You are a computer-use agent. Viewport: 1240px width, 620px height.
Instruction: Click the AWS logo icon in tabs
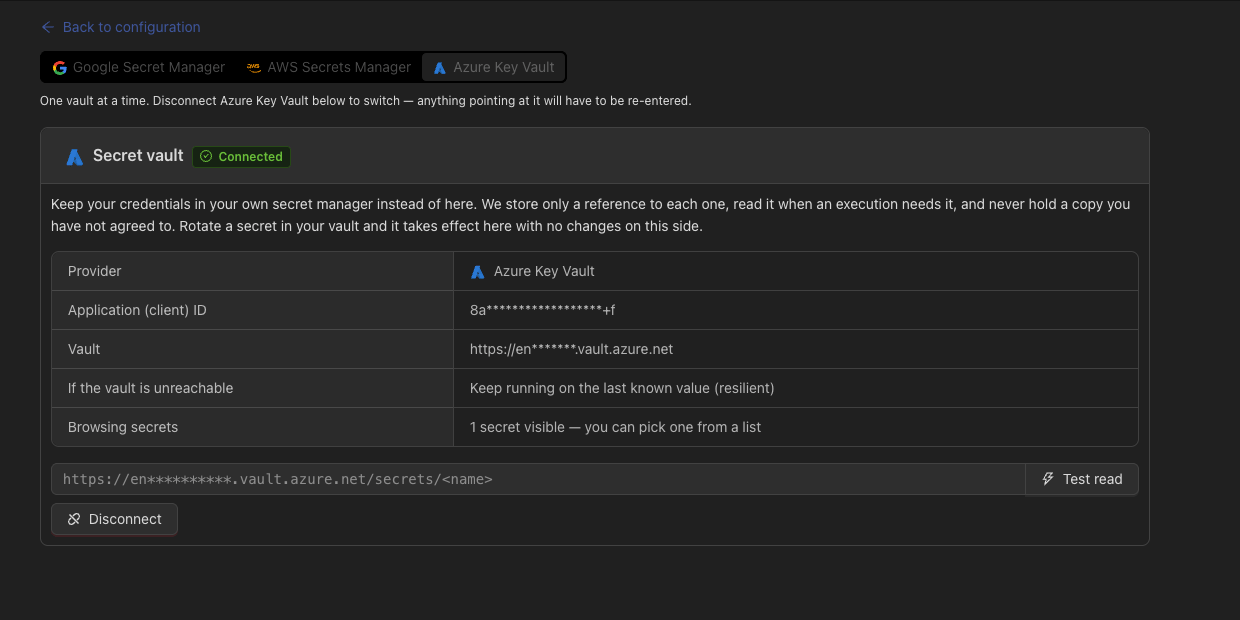coord(254,68)
